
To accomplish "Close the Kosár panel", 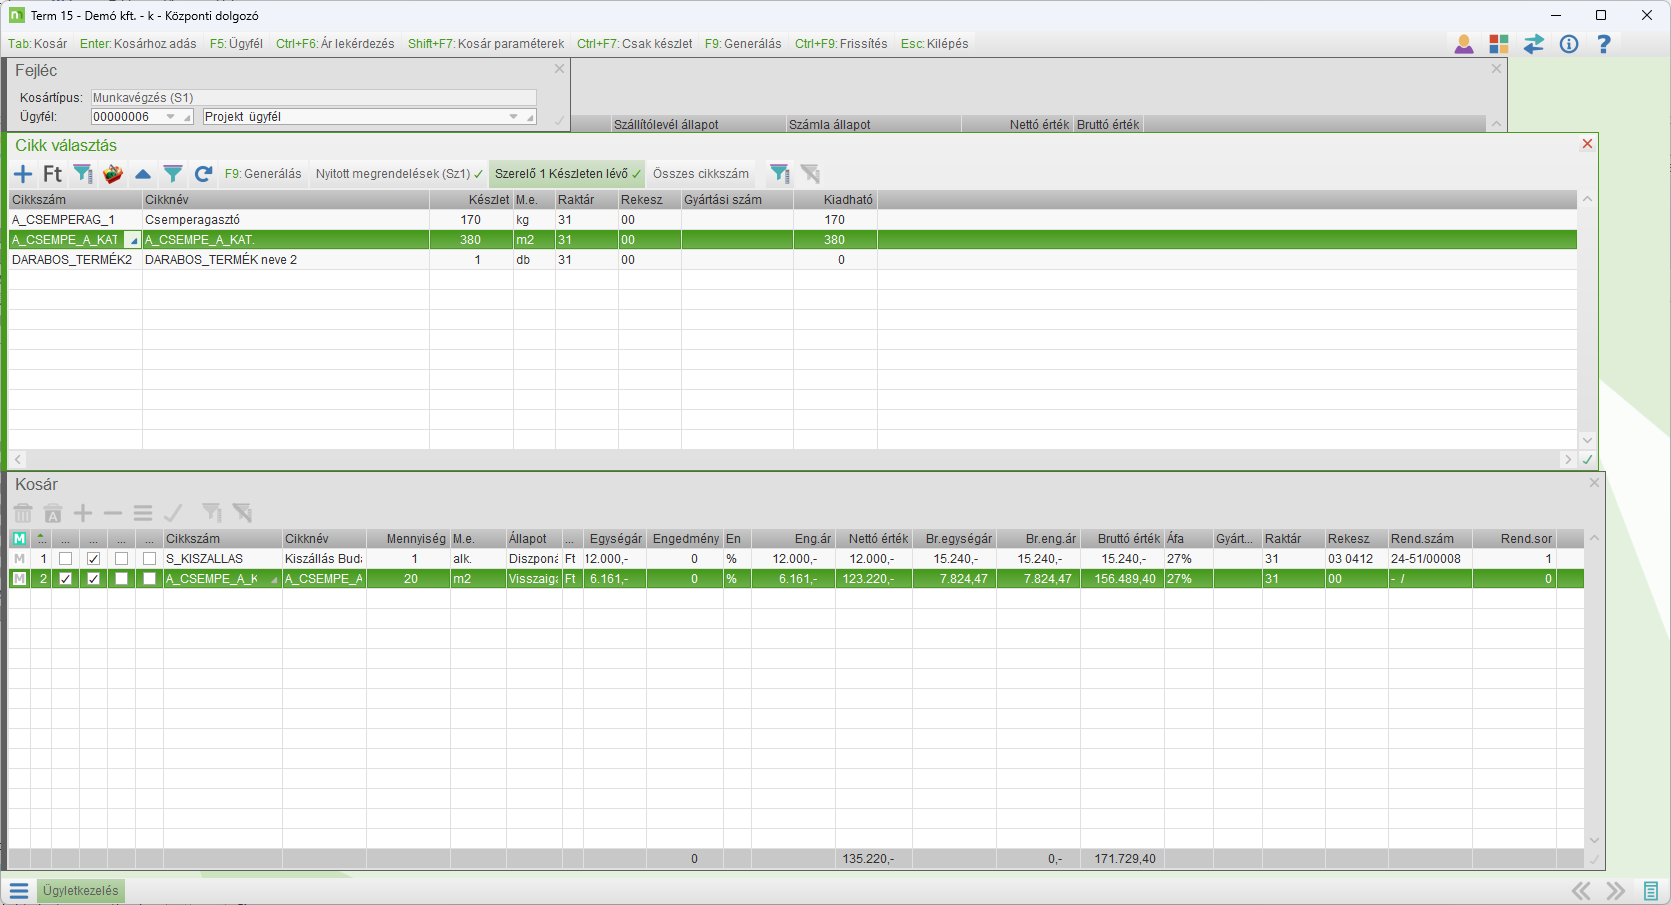I will click(1595, 483).
